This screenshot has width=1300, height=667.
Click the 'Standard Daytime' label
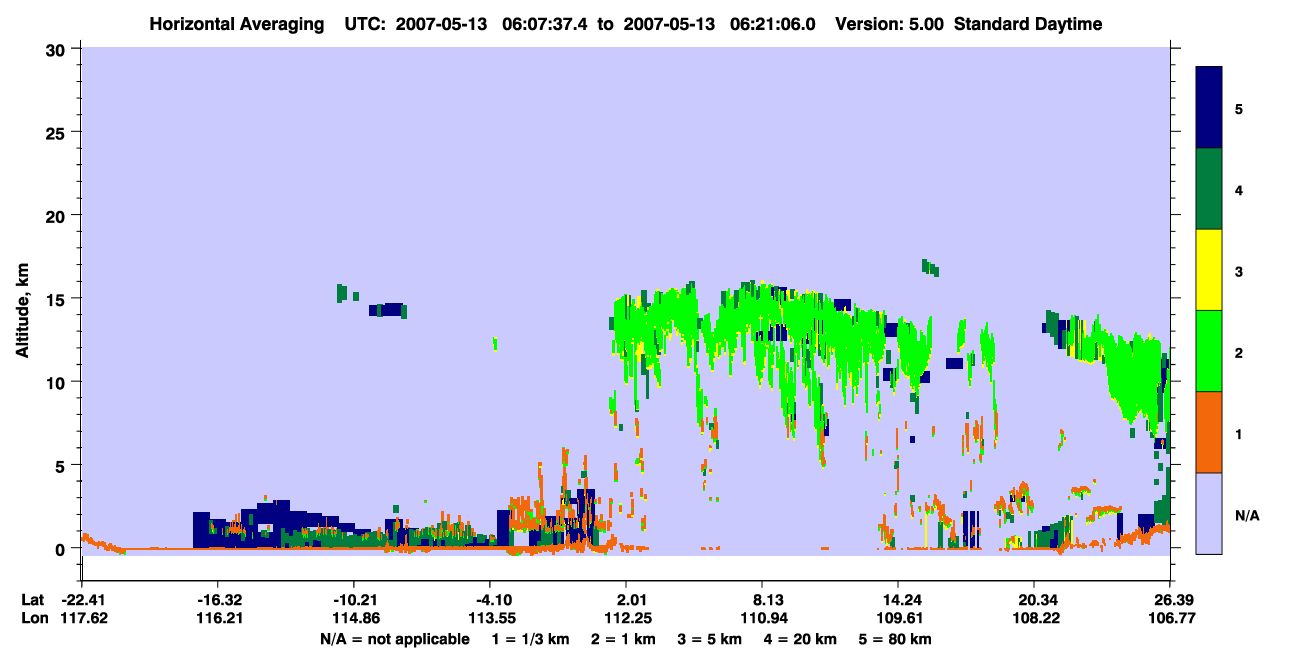pos(1028,24)
